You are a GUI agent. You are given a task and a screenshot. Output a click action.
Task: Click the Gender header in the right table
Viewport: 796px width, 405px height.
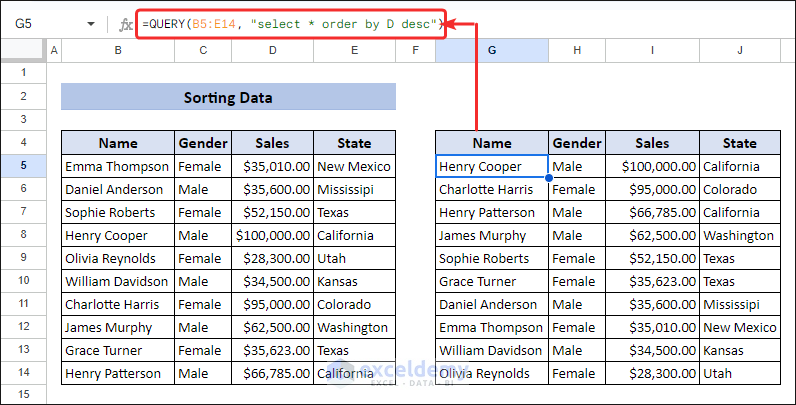tap(577, 143)
